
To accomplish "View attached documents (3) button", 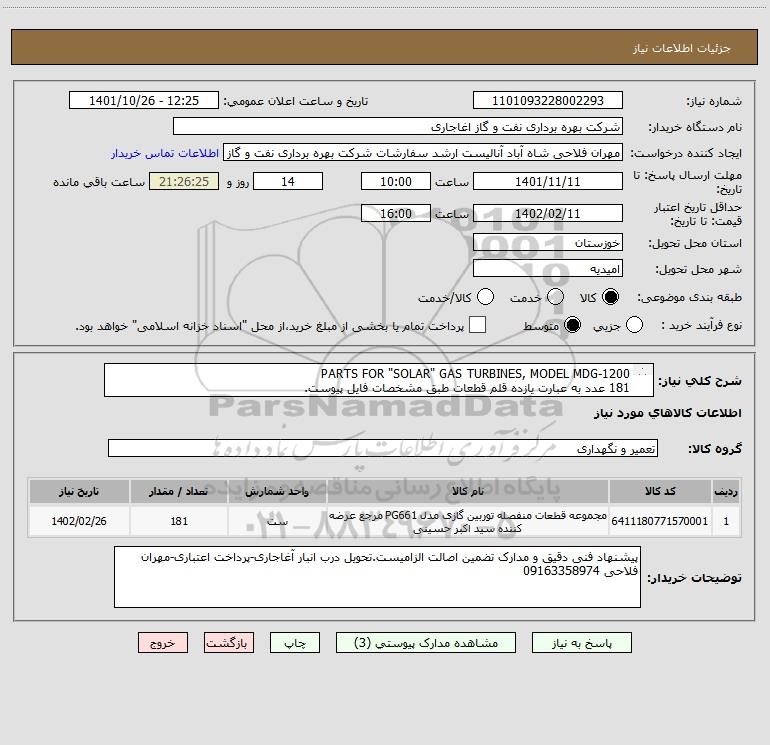I will point(426,643).
